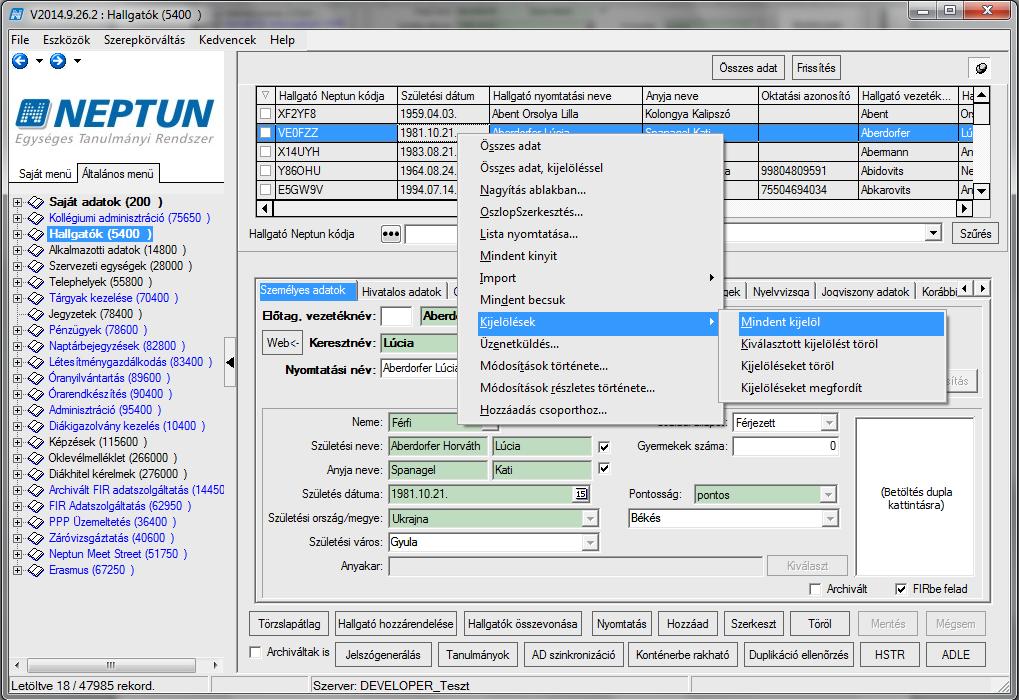The width and height of the screenshot is (1019, 700).
Task: Click the Szűrés filter button
Action: pyautogui.click(x=975, y=233)
